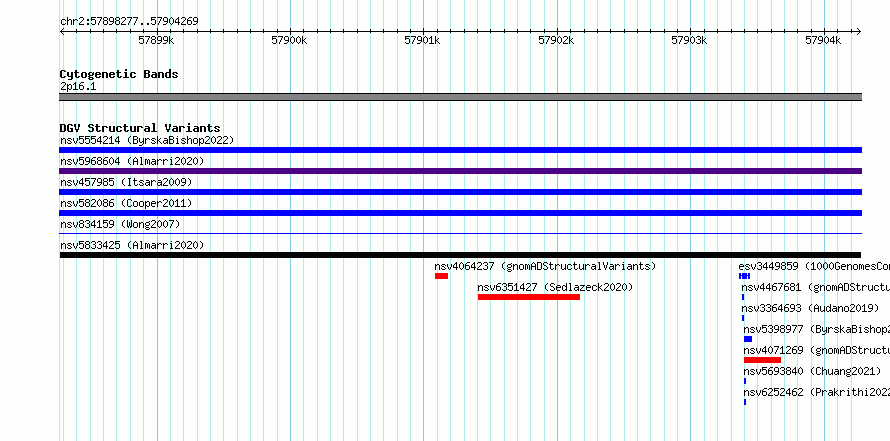Click the 57900k ruler tick label
This screenshot has width=890, height=441.
(x=289, y=40)
